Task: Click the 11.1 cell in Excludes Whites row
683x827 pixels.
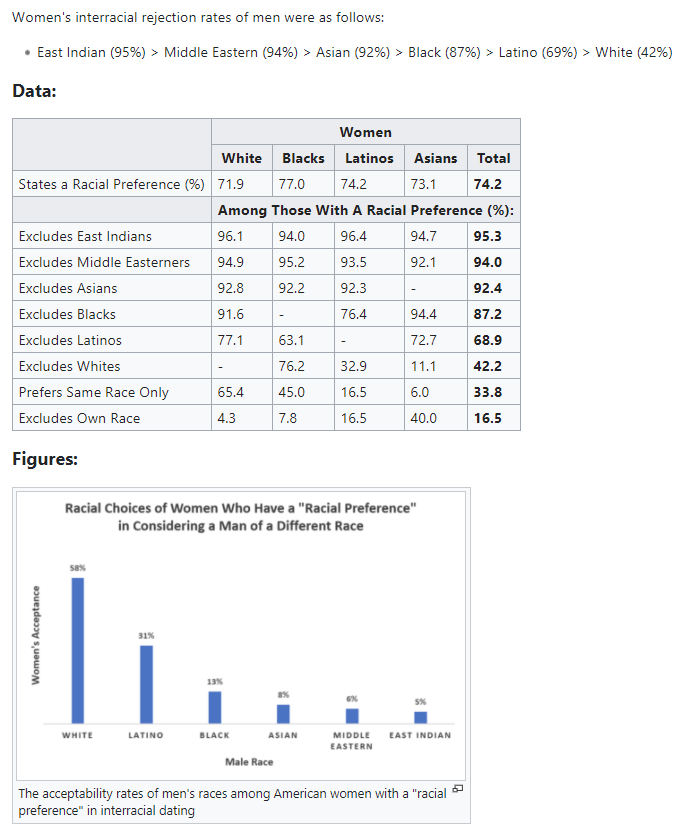Action: (x=436, y=366)
